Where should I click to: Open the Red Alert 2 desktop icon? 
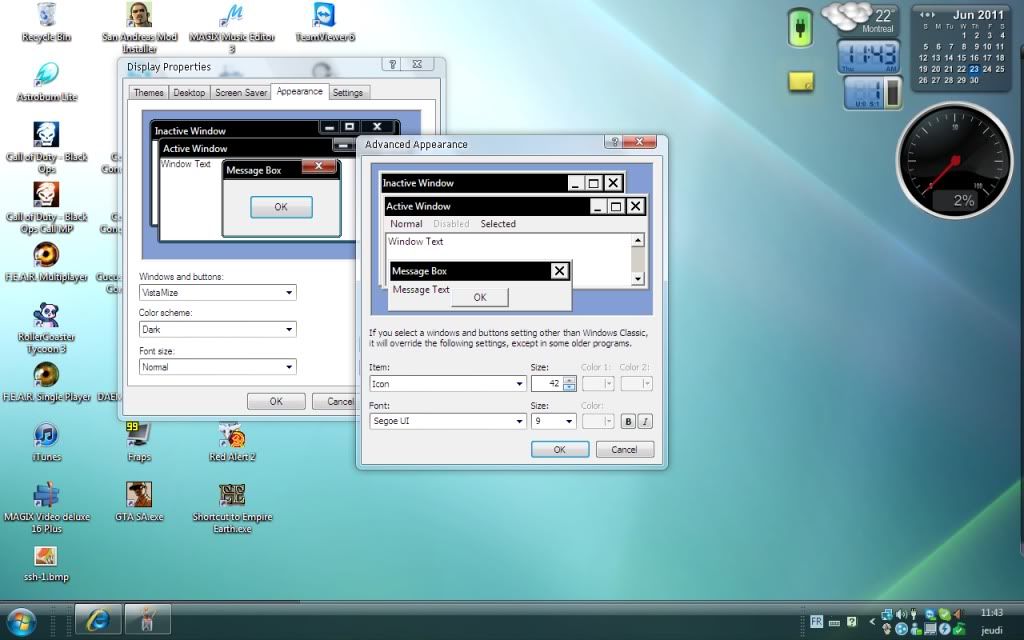tap(232, 436)
